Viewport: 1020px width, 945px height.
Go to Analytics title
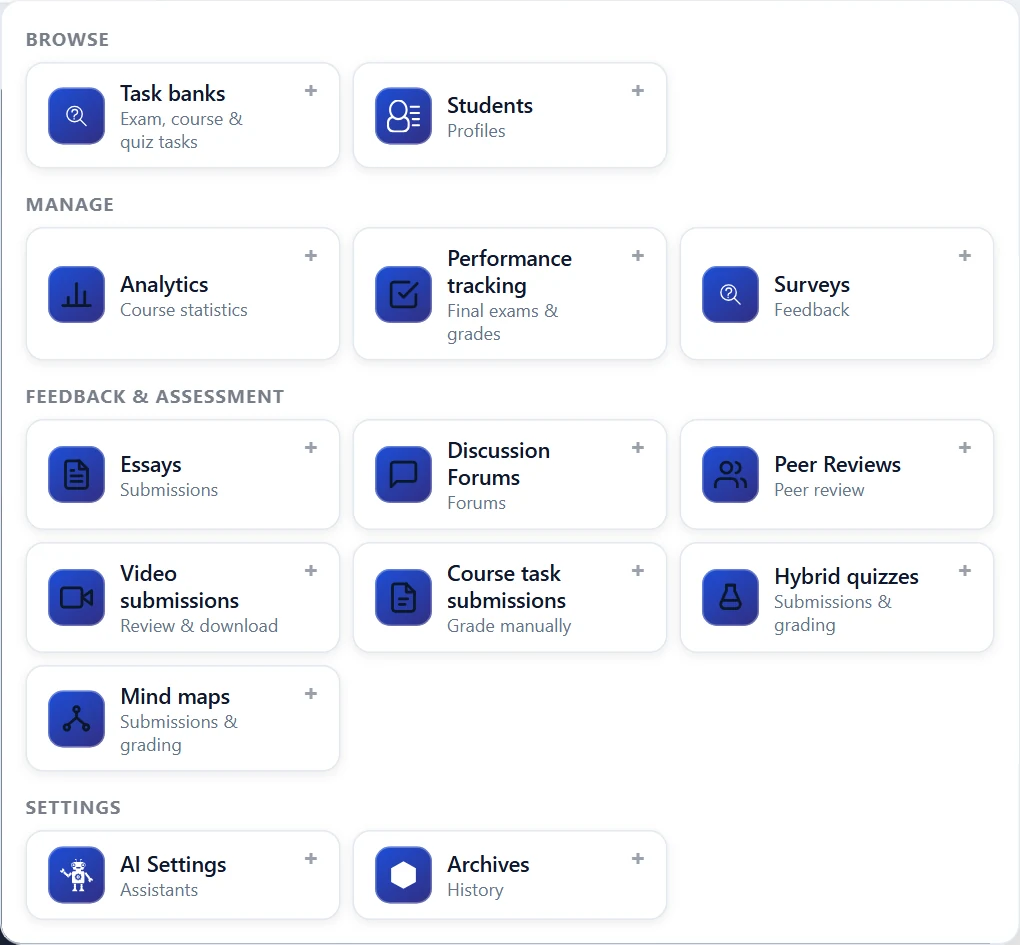[x=164, y=285]
